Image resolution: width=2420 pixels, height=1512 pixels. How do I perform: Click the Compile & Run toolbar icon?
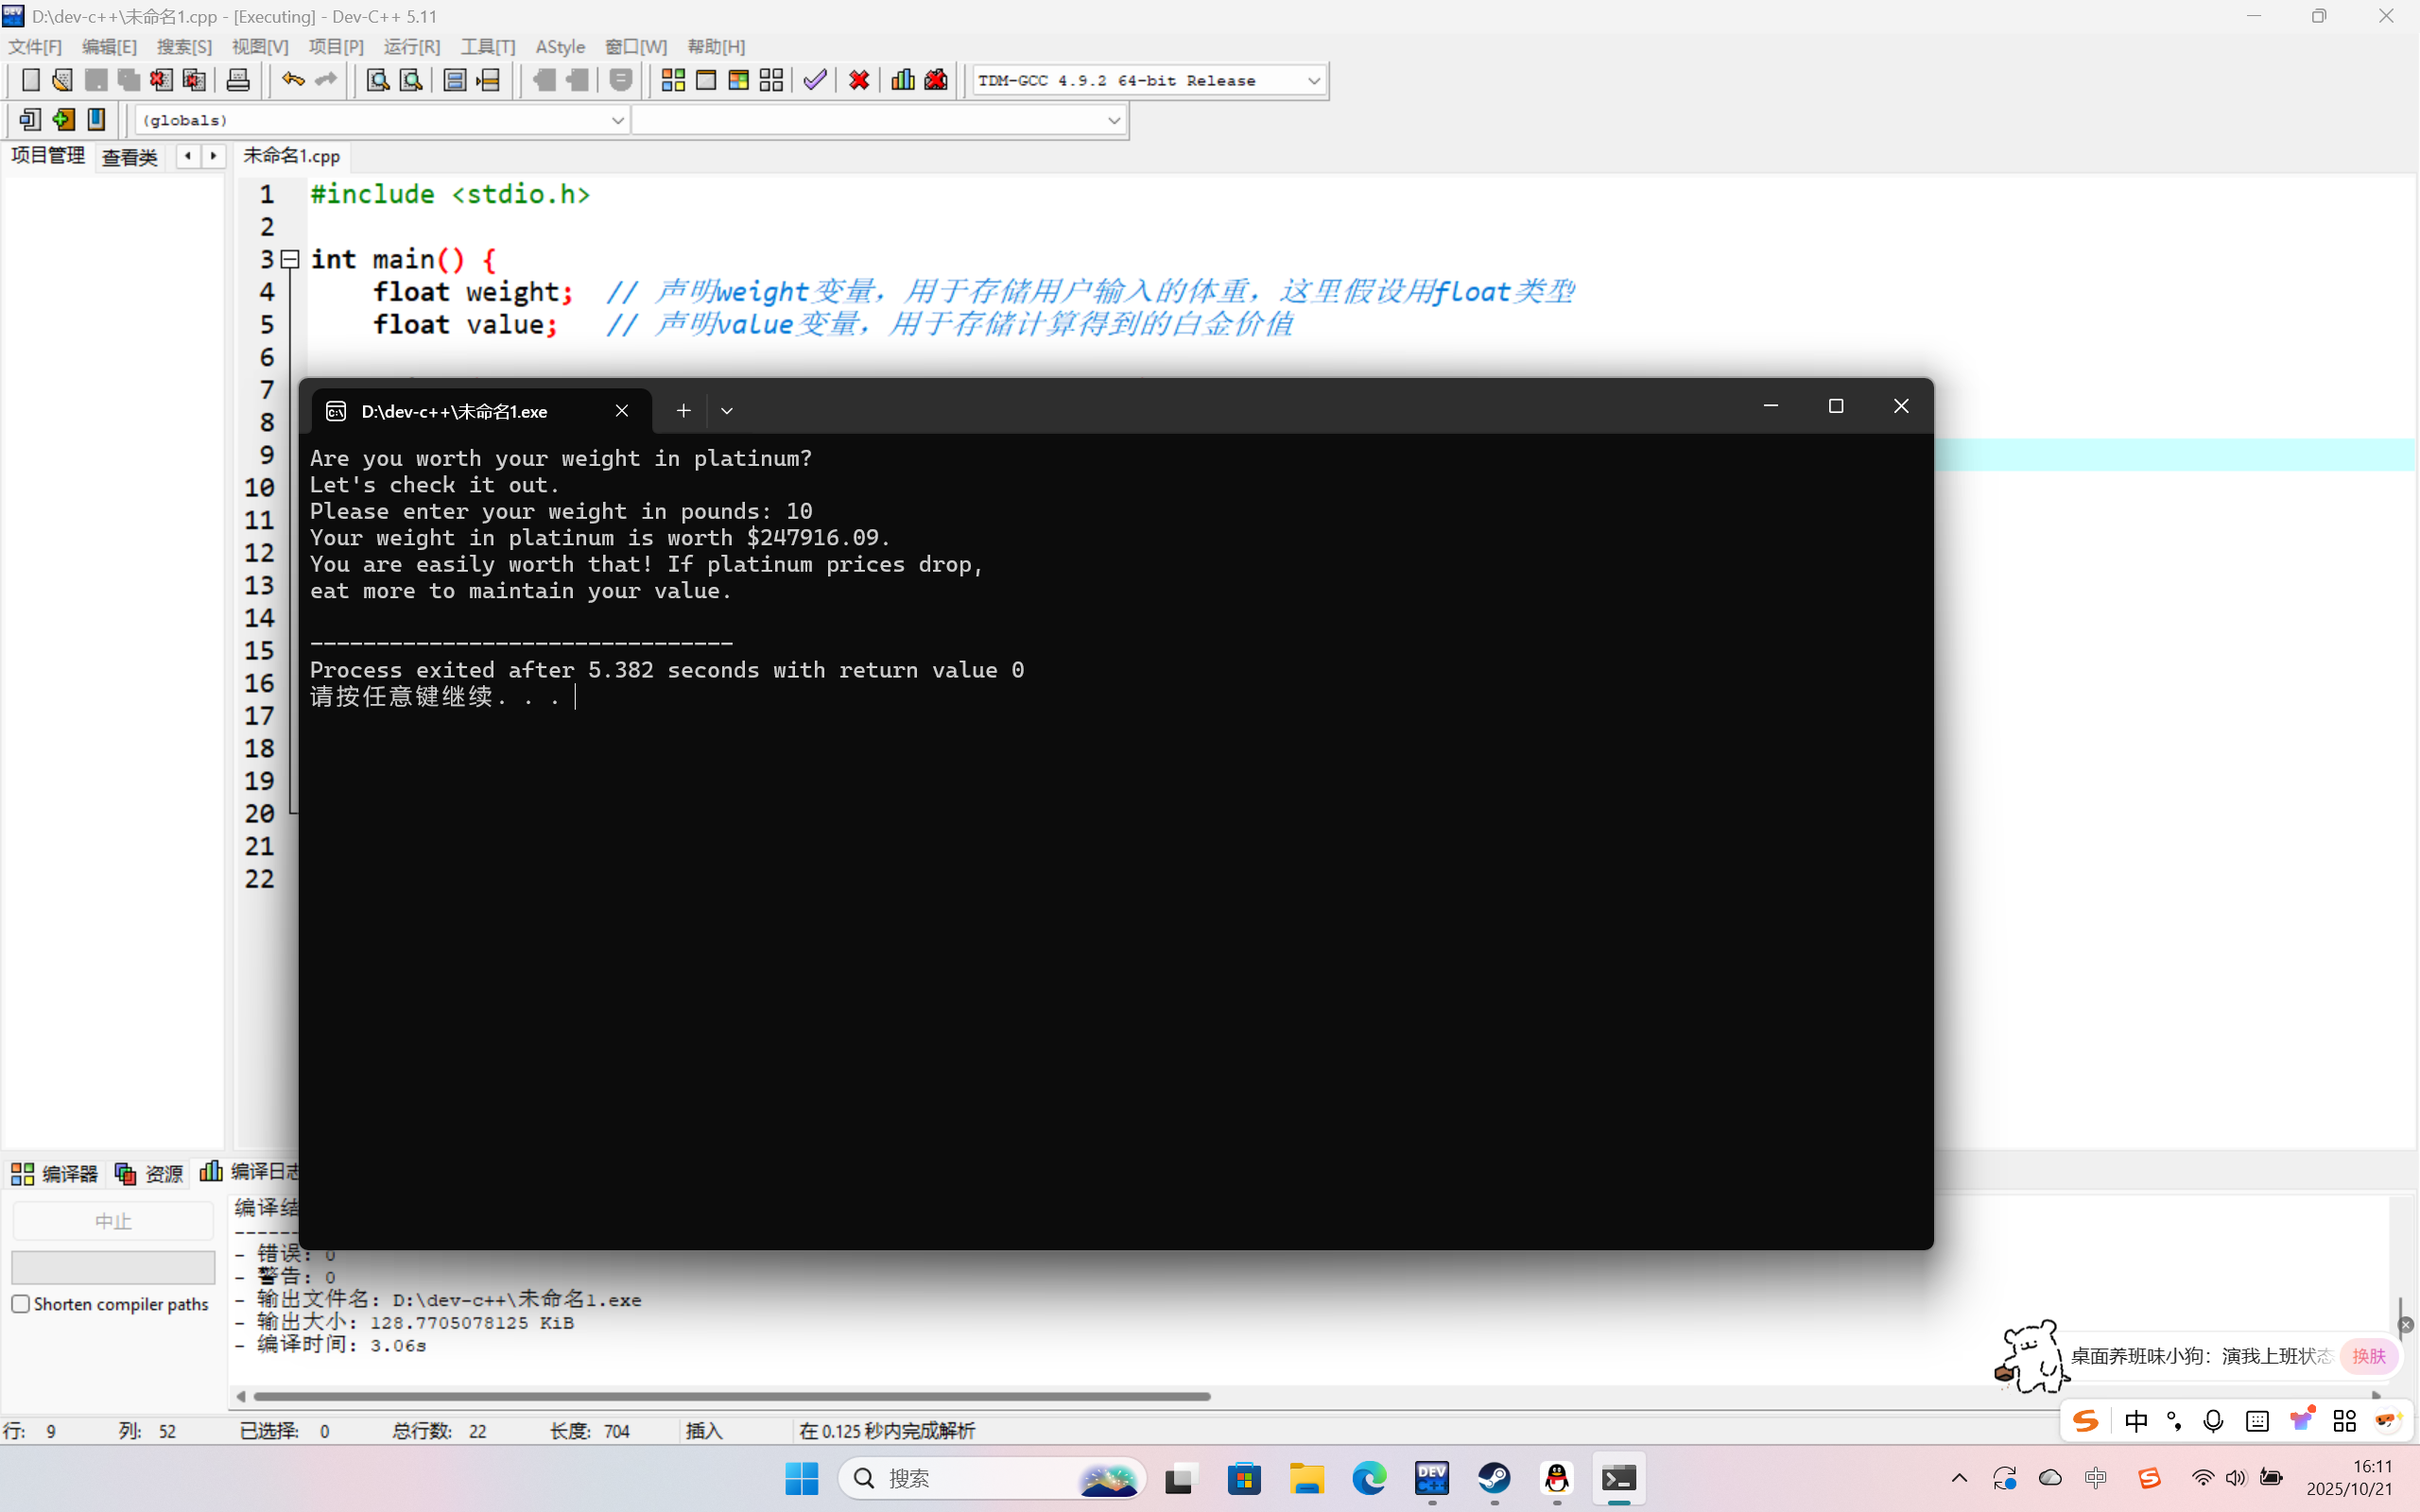[x=739, y=80]
